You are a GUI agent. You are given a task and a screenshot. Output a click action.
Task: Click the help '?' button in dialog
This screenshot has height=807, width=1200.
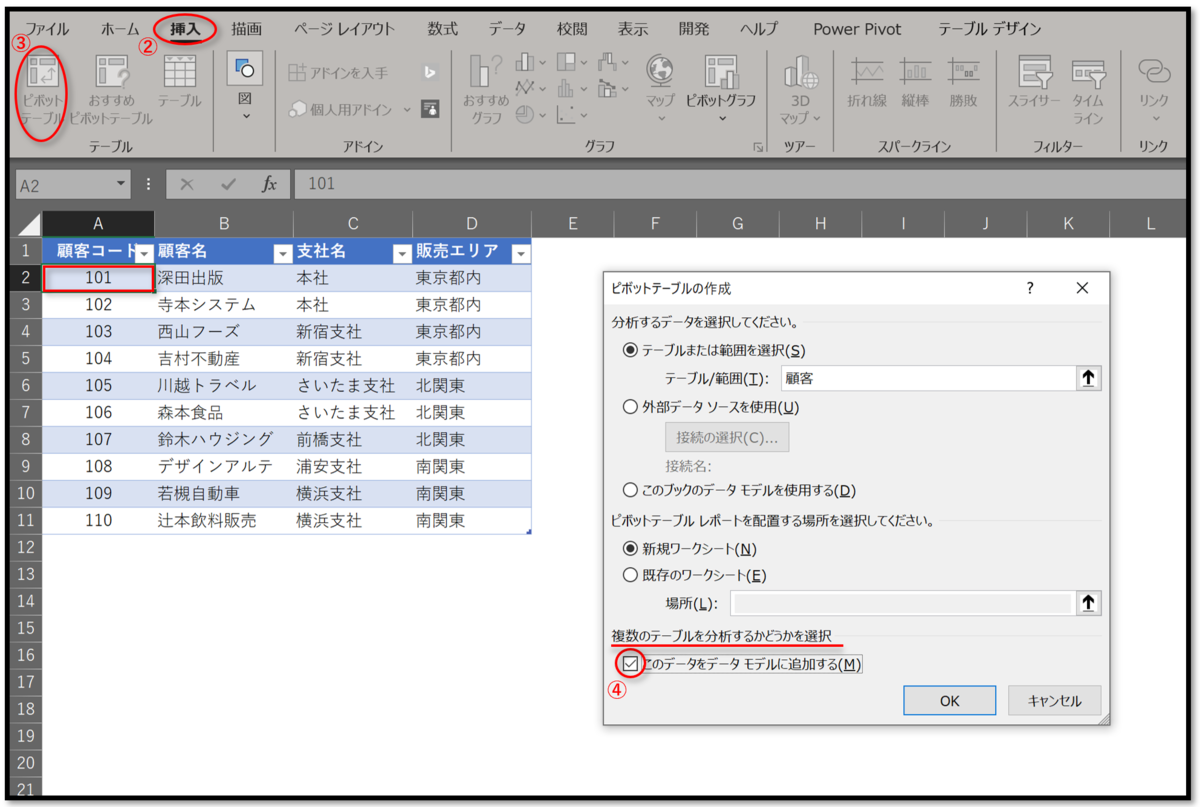[1030, 288]
